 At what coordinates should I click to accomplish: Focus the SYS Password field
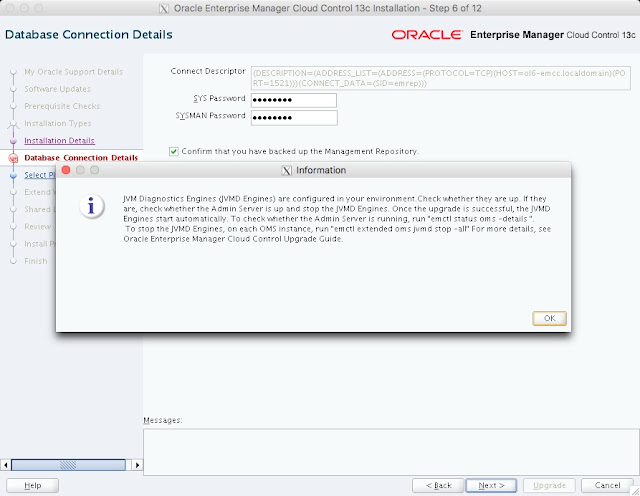tap(294, 100)
